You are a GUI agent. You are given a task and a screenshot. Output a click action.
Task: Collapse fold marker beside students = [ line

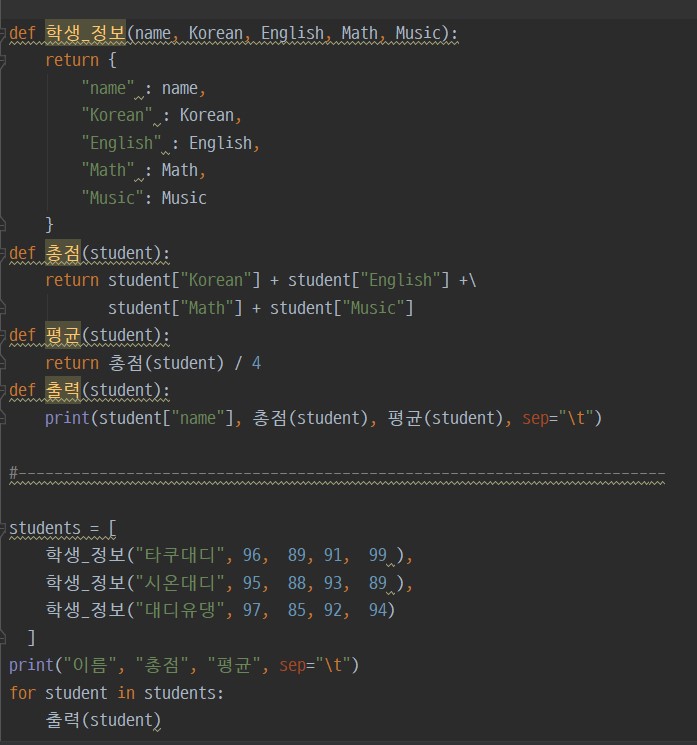2,528
